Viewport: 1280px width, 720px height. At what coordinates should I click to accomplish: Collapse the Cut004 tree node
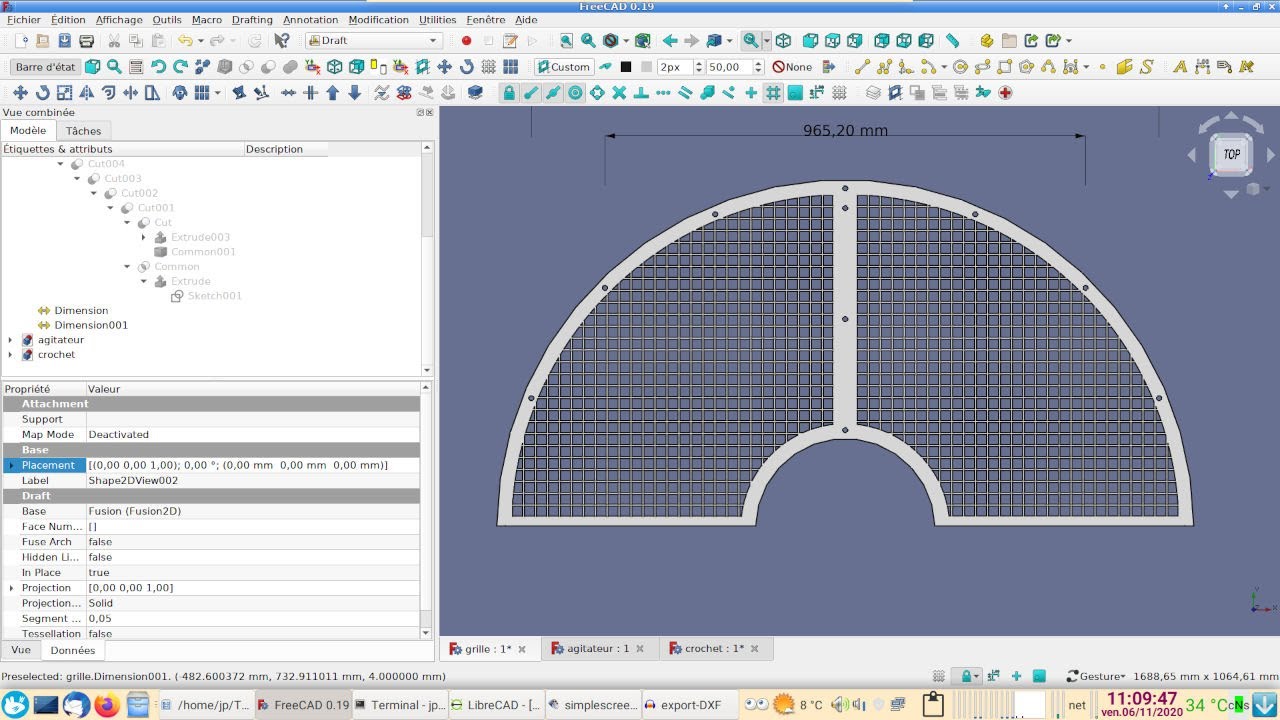[61, 164]
